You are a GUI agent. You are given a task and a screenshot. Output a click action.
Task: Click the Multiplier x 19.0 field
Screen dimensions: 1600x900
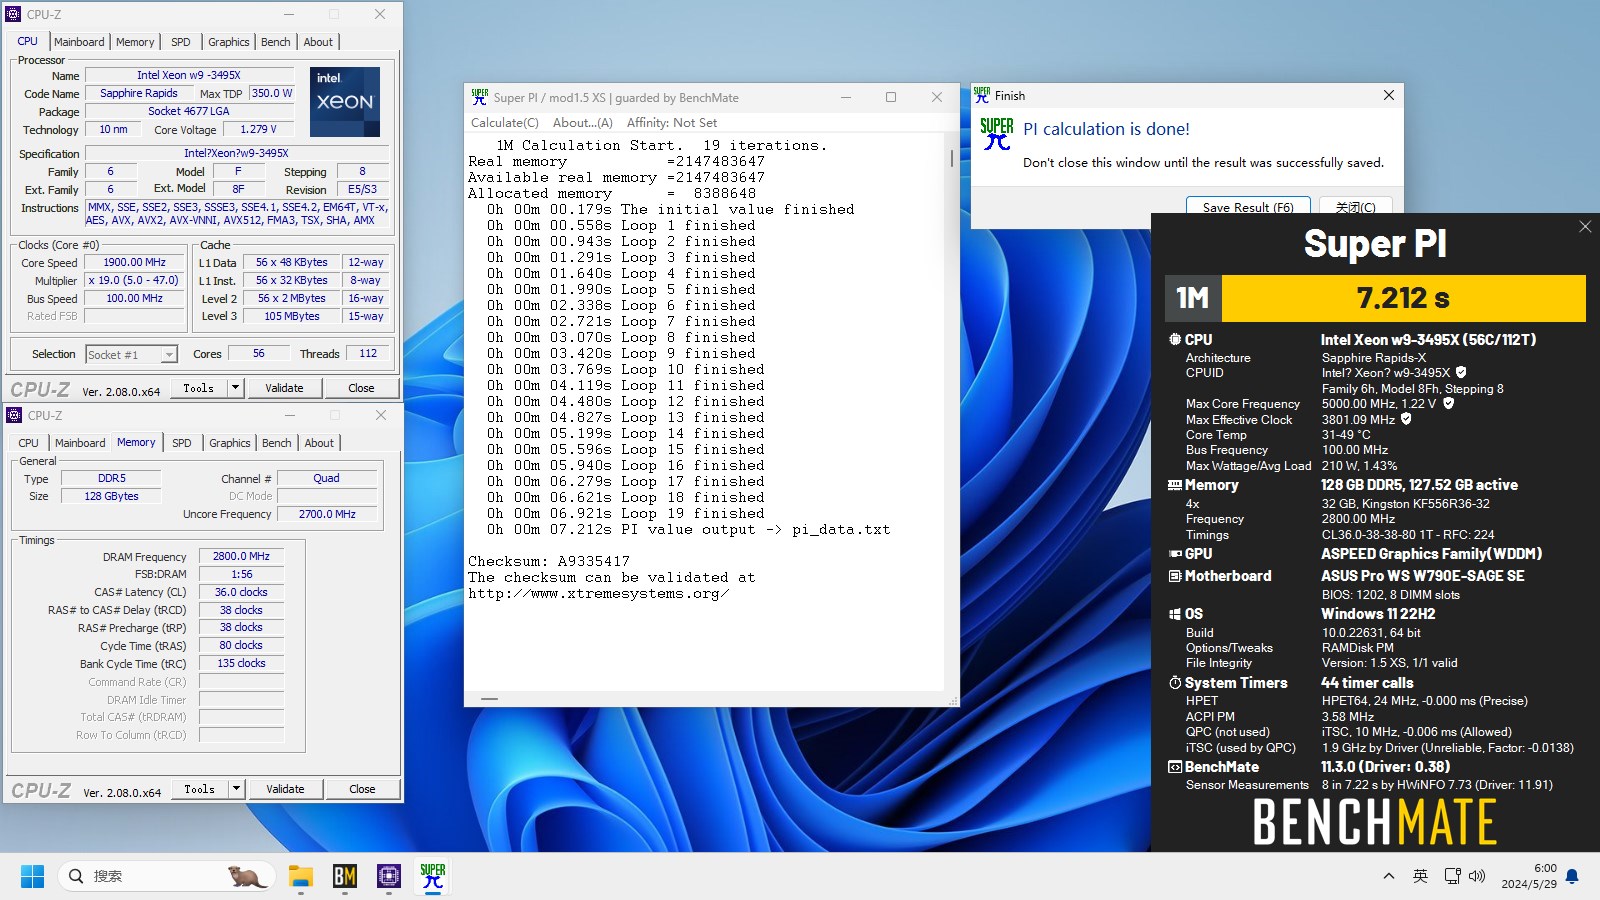[134, 281]
